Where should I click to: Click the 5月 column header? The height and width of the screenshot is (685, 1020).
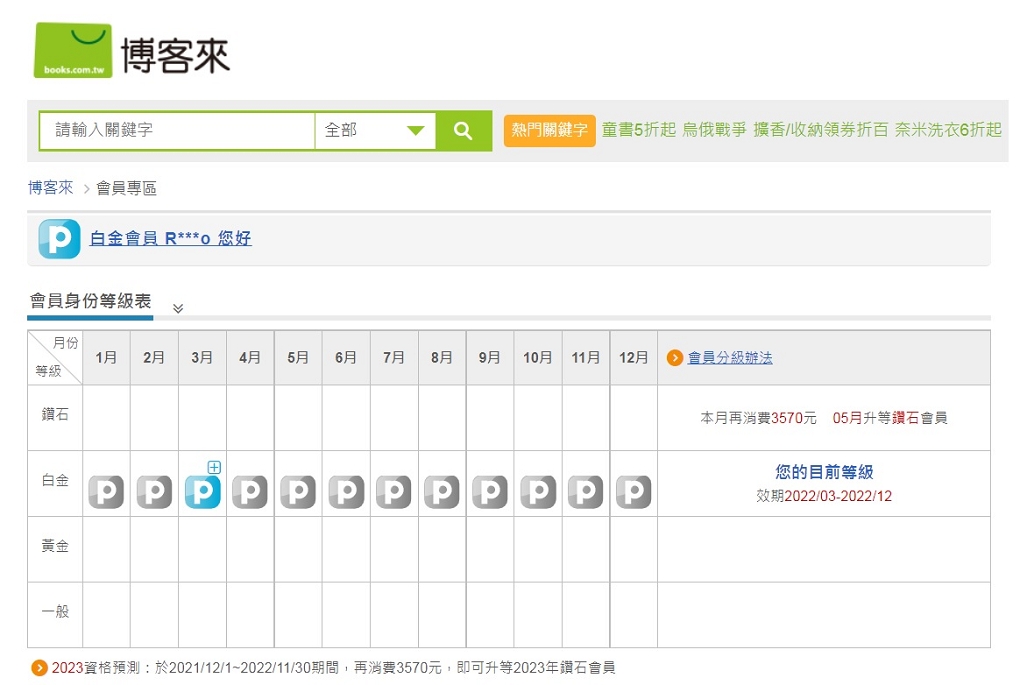[298, 358]
